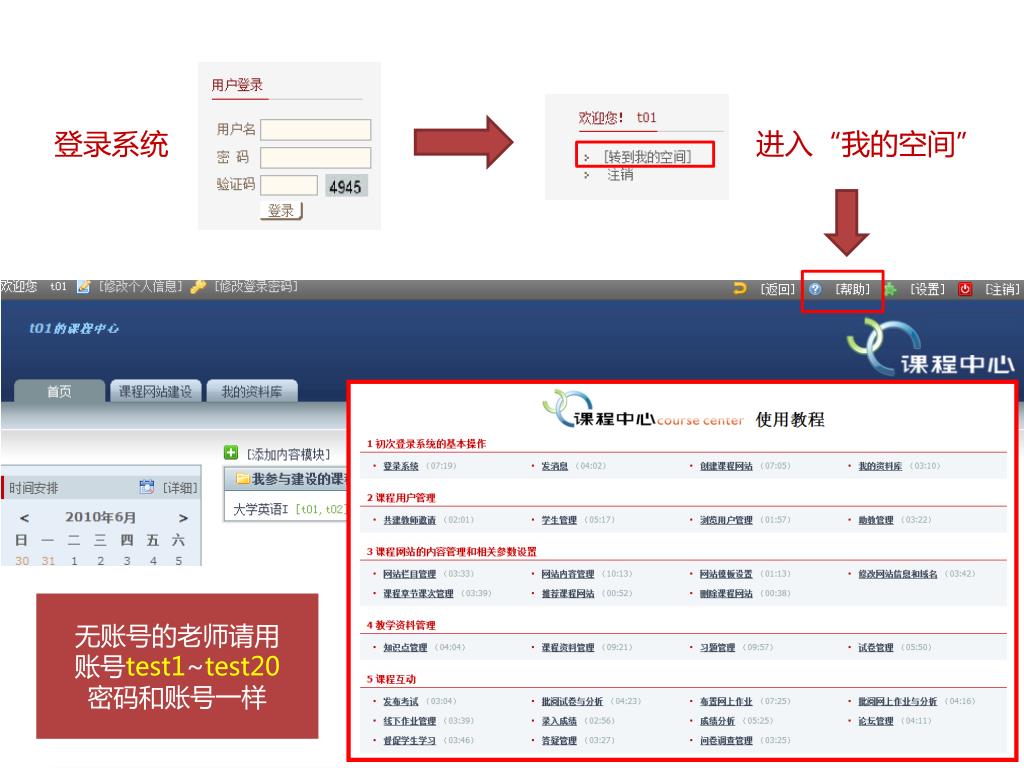The height and width of the screenshot is (768, 1024).
Task: Go to previous month in calendar
Action: coord(24,518)
